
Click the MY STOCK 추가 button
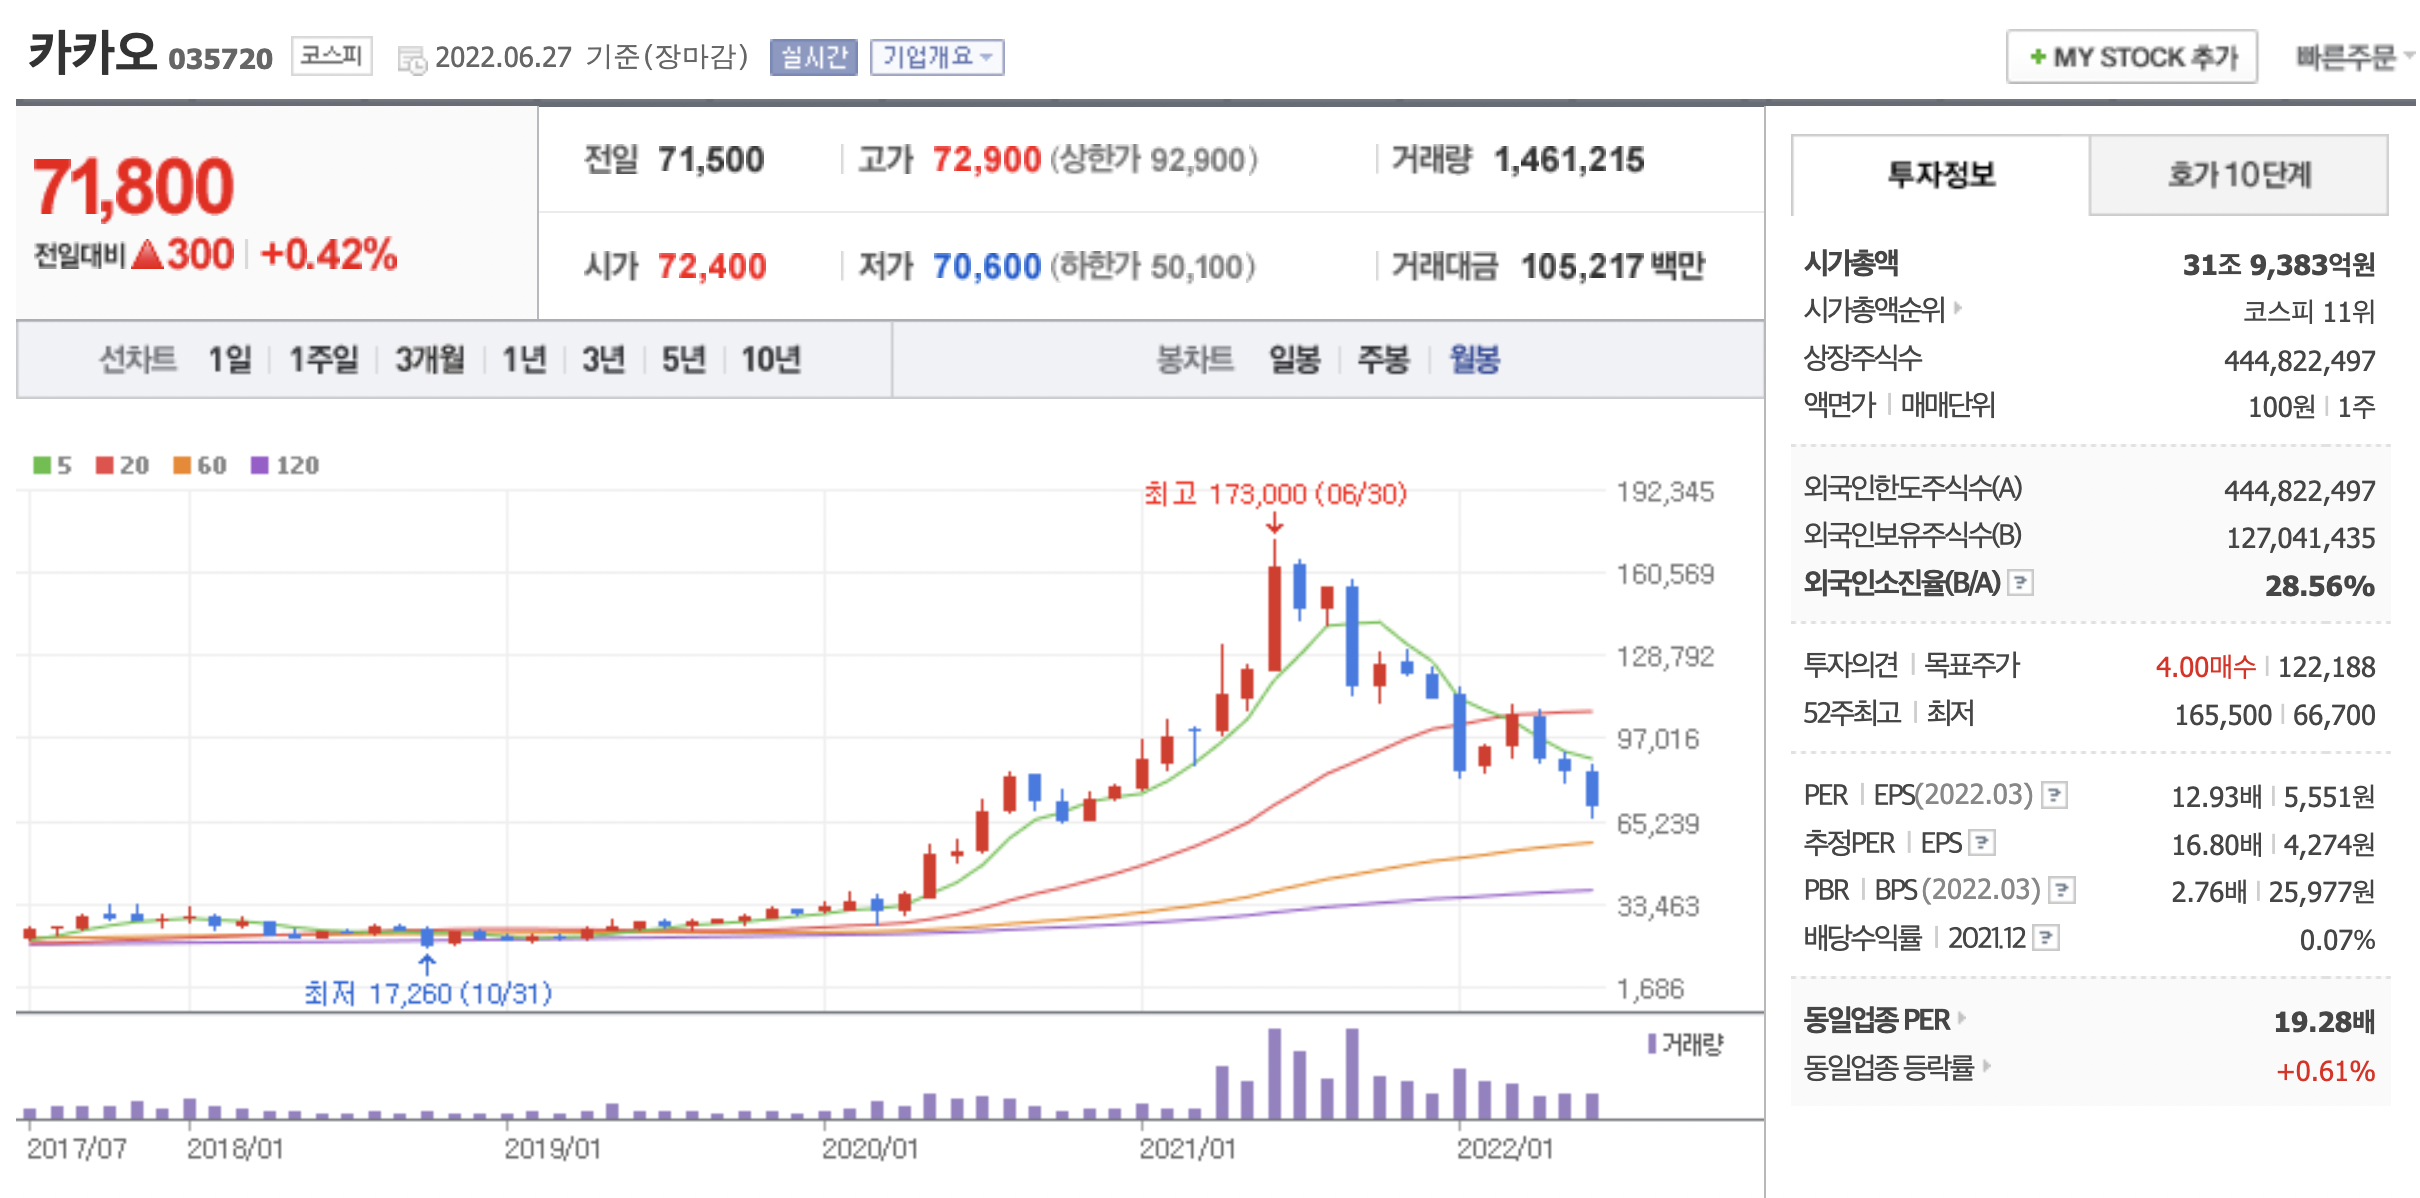pos(2132,57)
